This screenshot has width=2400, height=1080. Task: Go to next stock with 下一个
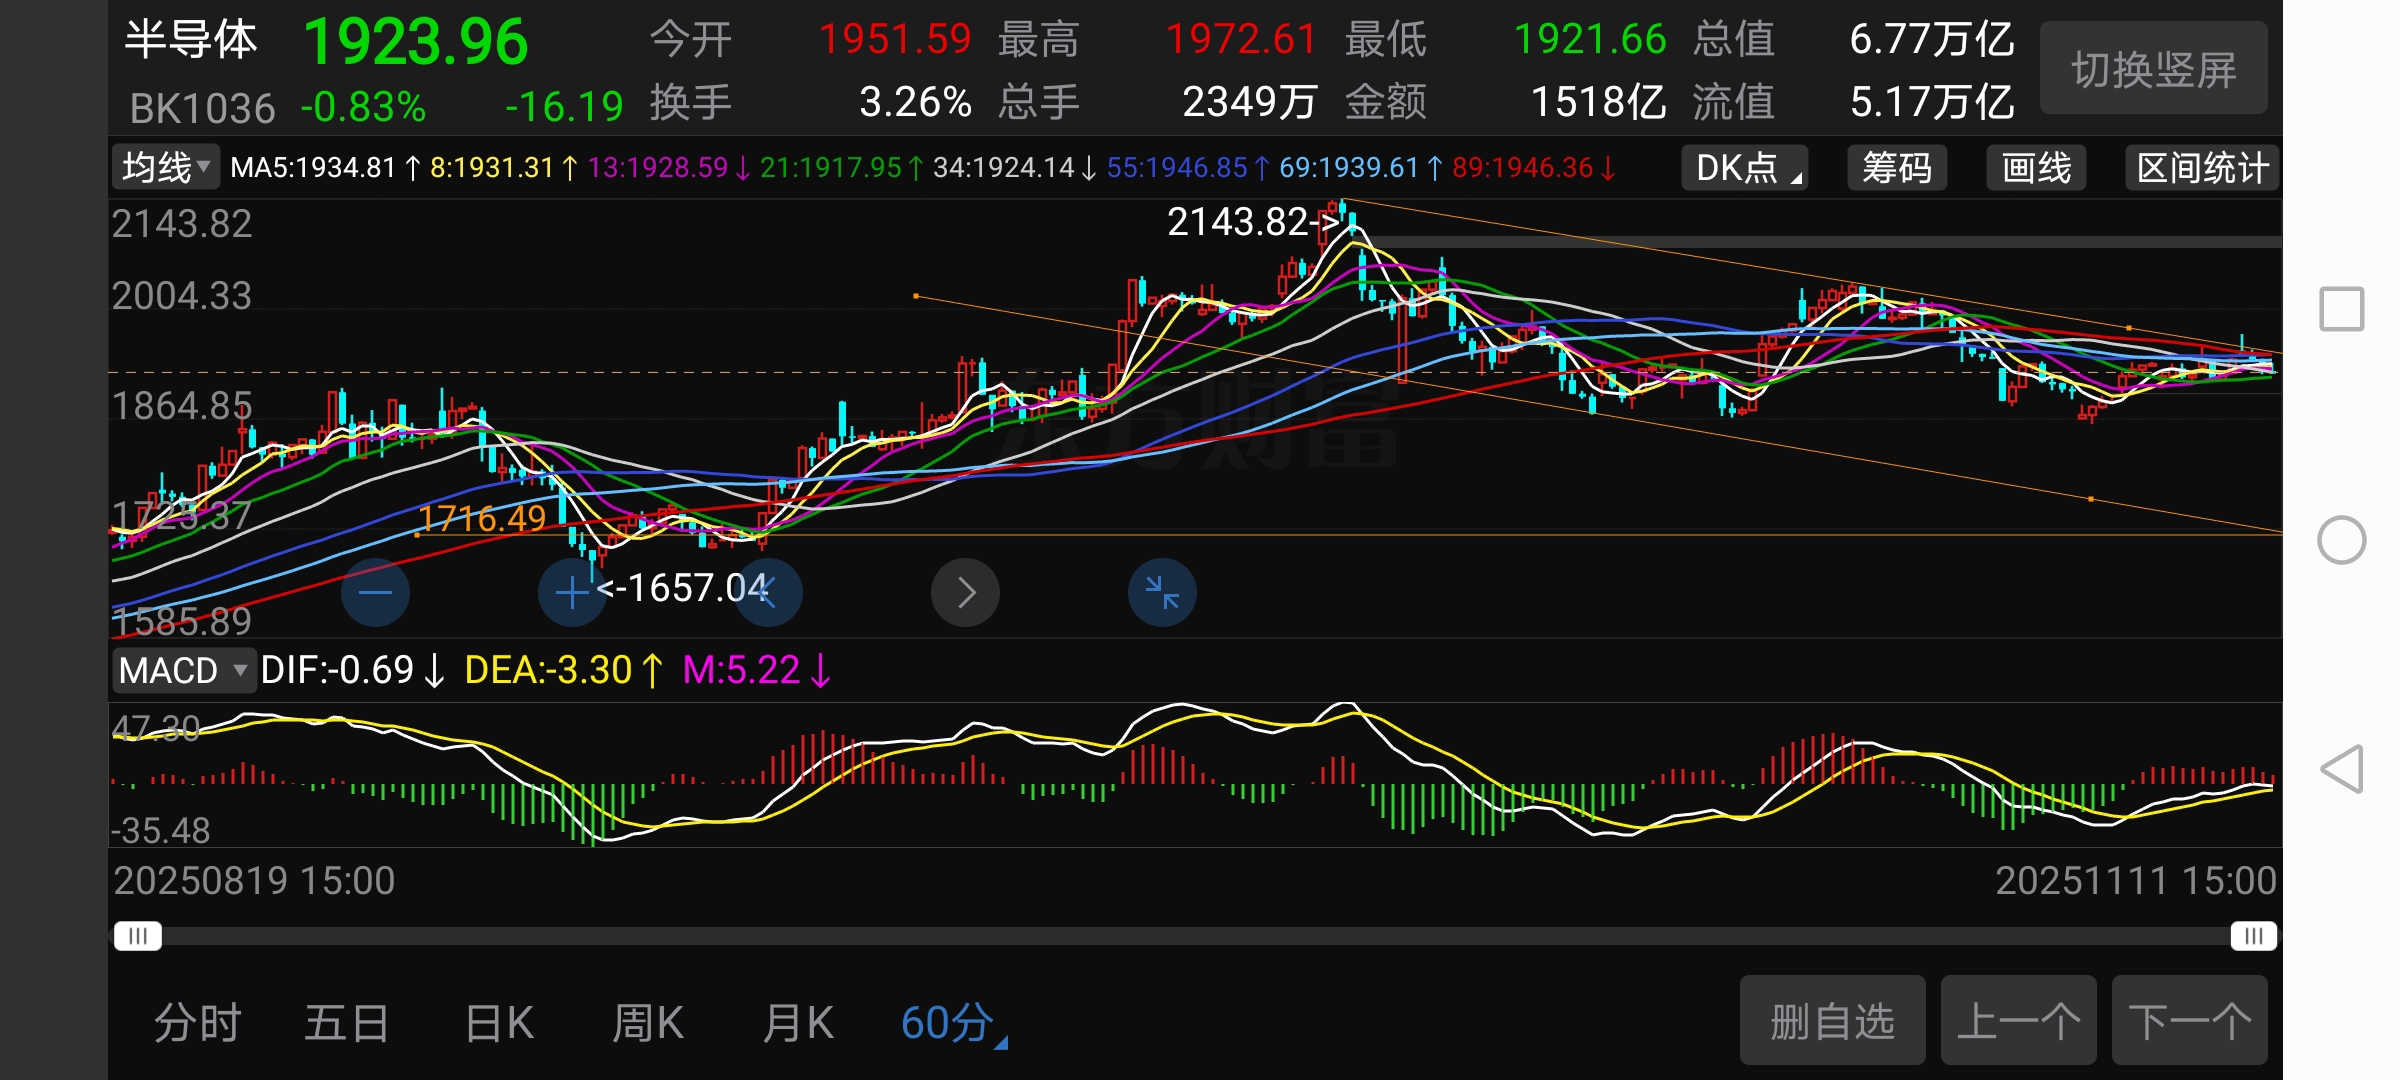(x=2189, y=1021)
